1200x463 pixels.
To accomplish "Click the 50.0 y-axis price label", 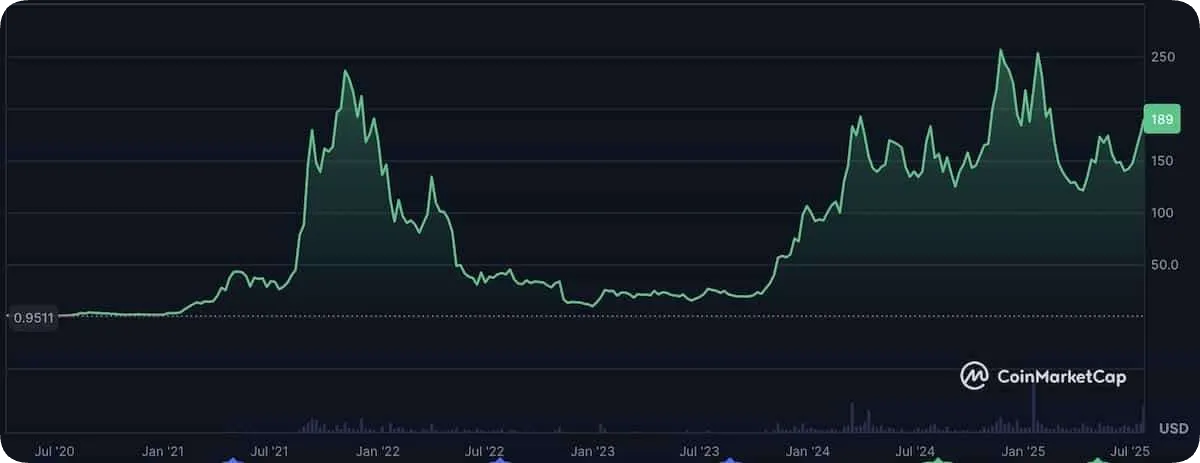I will 1162,265.
